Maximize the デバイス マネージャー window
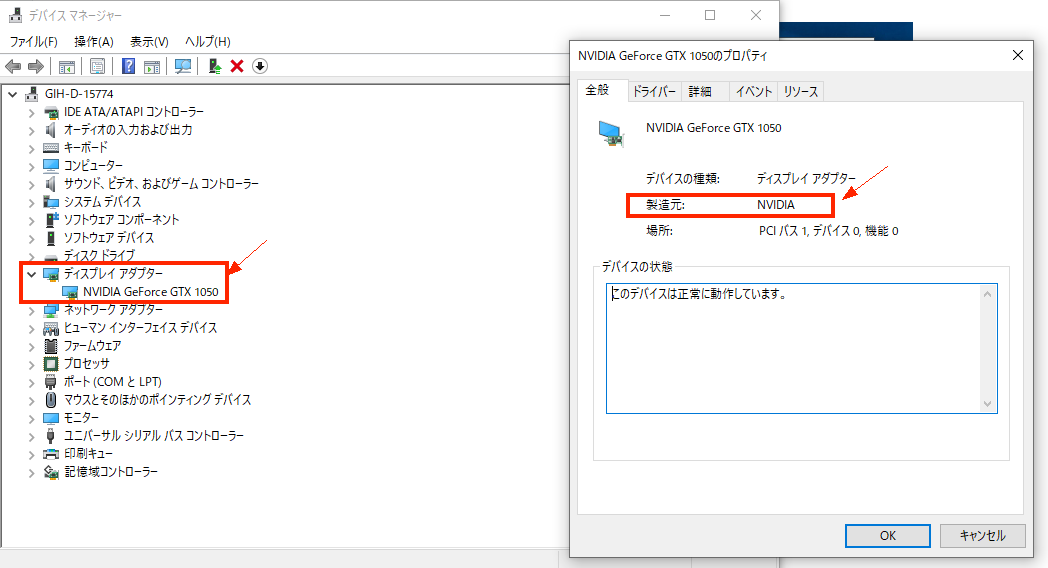 (710, 15)
